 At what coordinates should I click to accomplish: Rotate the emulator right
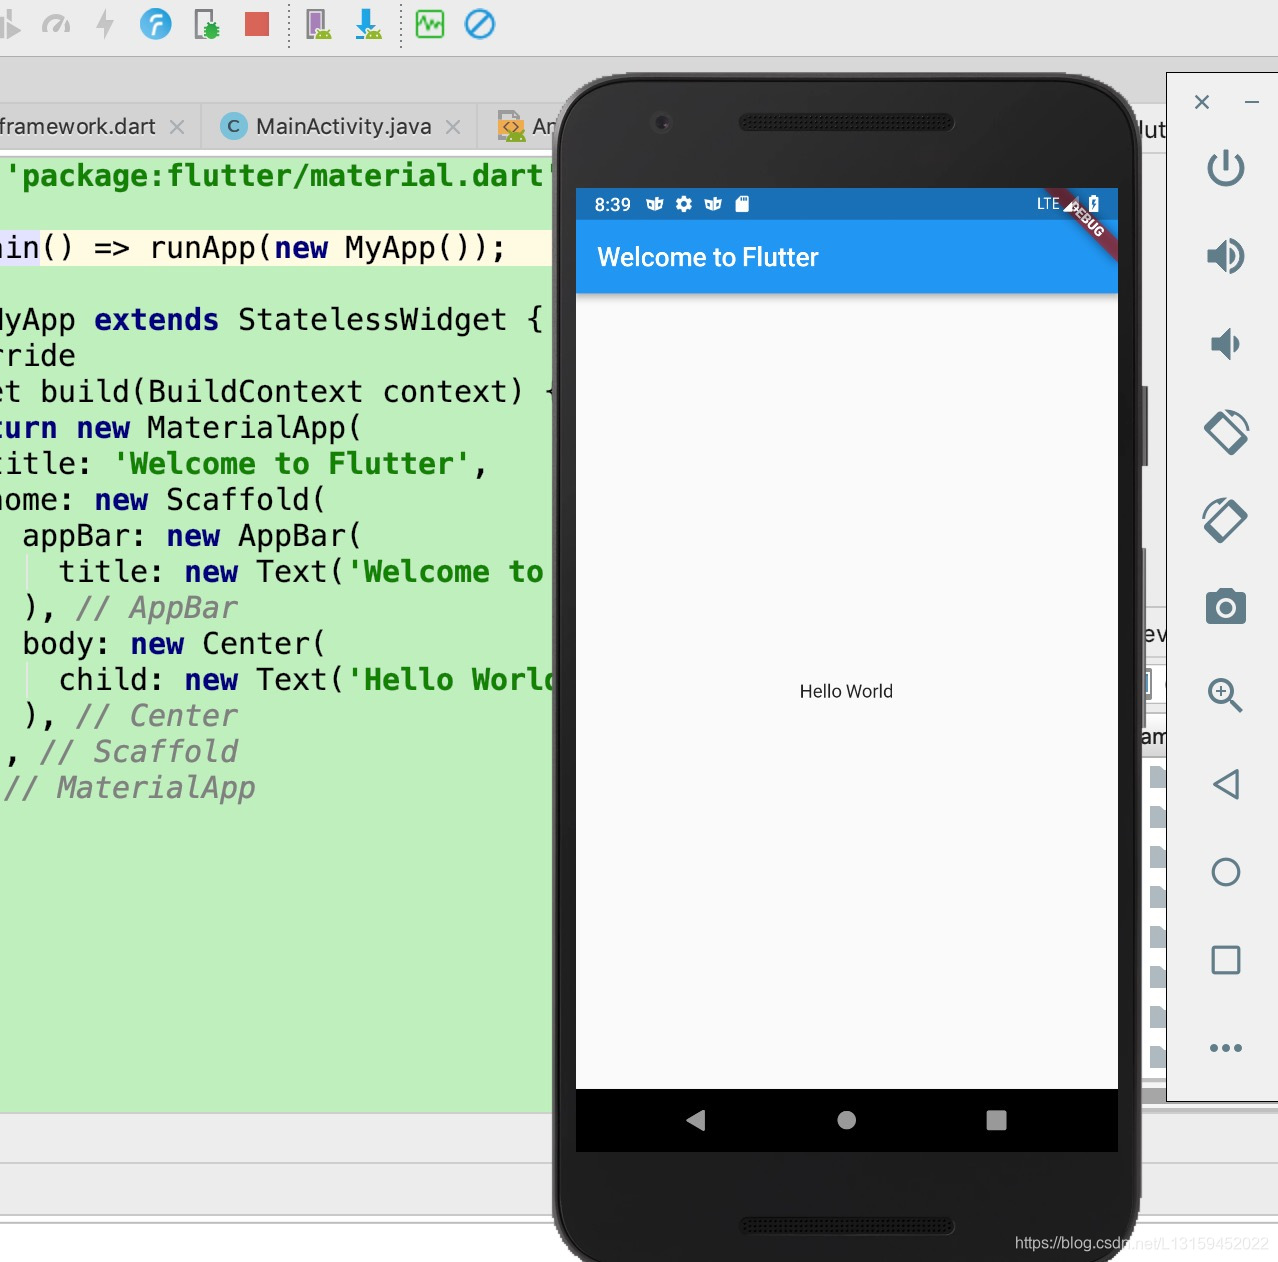click(x=1226, y=520)
